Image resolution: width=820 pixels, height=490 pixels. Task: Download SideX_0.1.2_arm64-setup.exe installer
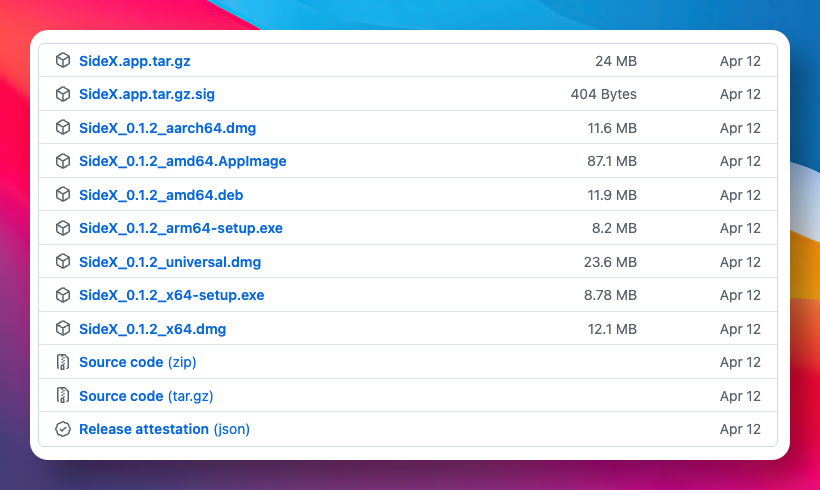tap(181, 228)
